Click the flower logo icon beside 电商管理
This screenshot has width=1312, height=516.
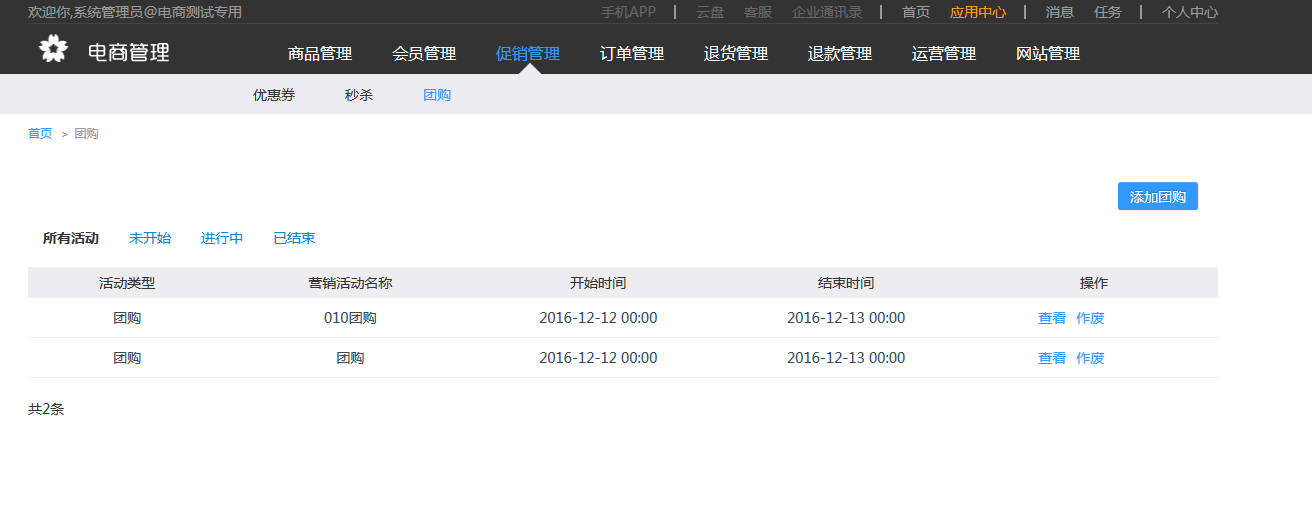(53, 49)
